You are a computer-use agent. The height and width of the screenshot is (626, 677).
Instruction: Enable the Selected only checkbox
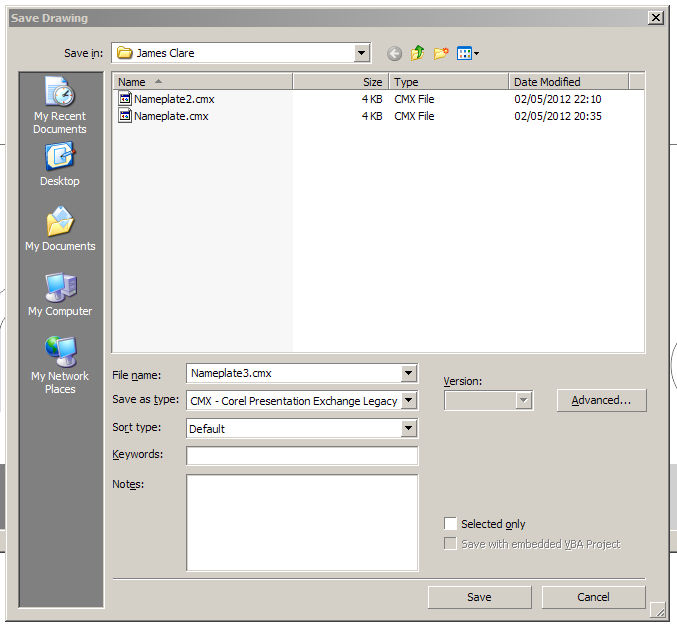[450, 523]
